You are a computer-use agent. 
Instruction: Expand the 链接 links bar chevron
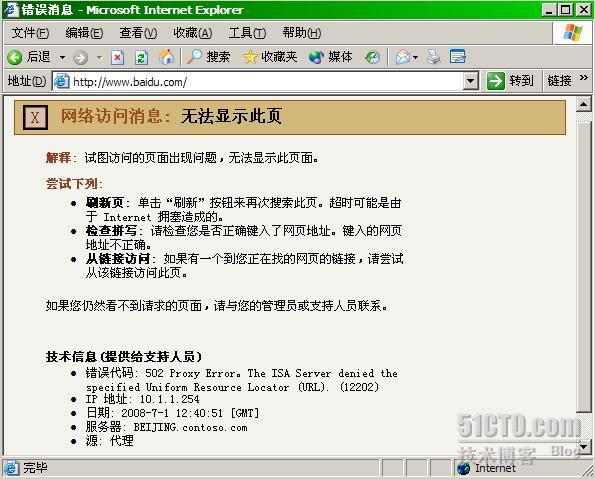pyautogui.click(x=584, y=78)
